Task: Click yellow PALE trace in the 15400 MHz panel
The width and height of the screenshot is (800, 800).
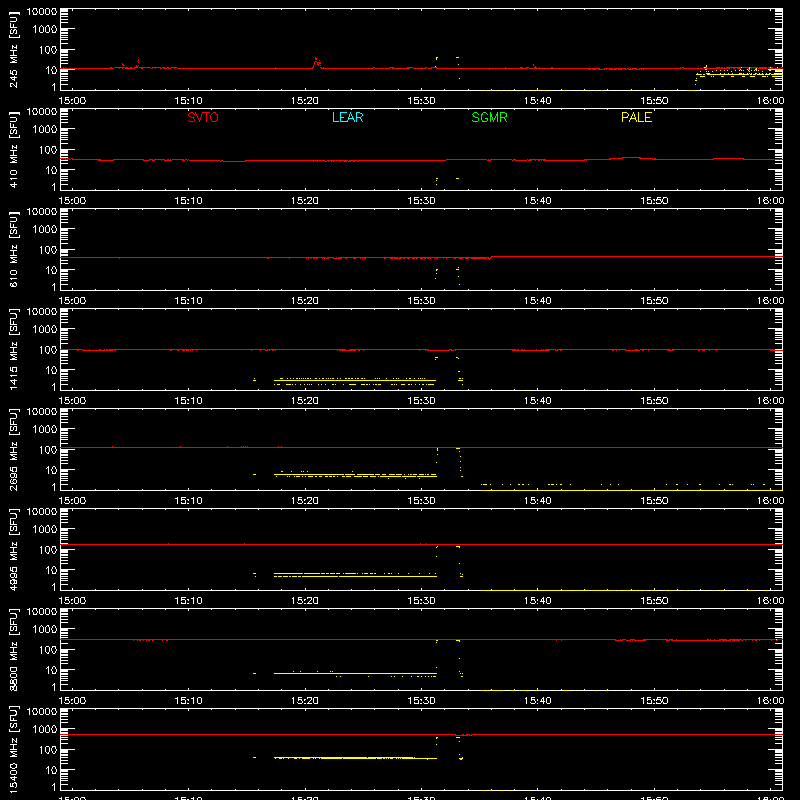Action: (x=355, y=758)
